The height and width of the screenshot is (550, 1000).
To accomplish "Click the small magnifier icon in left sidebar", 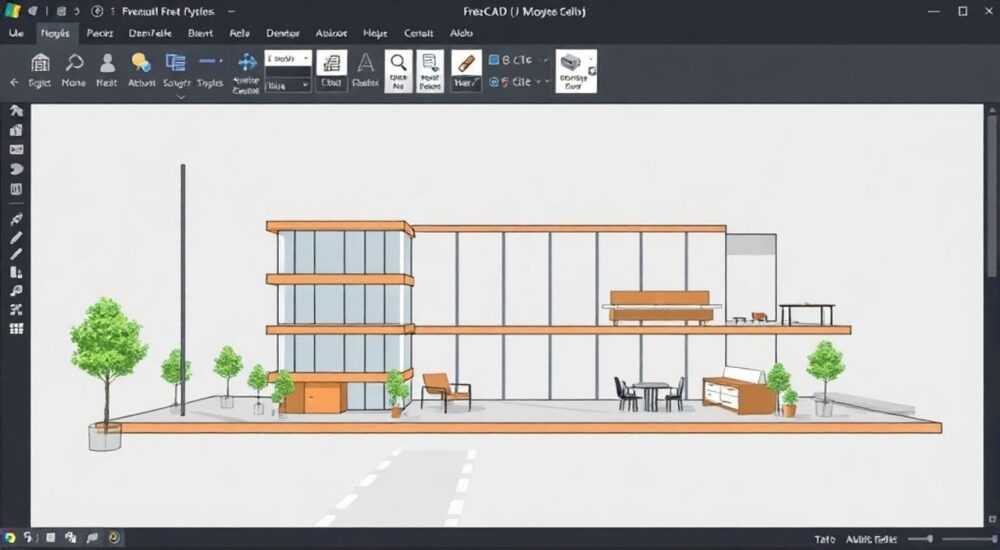I will [16, 291].
